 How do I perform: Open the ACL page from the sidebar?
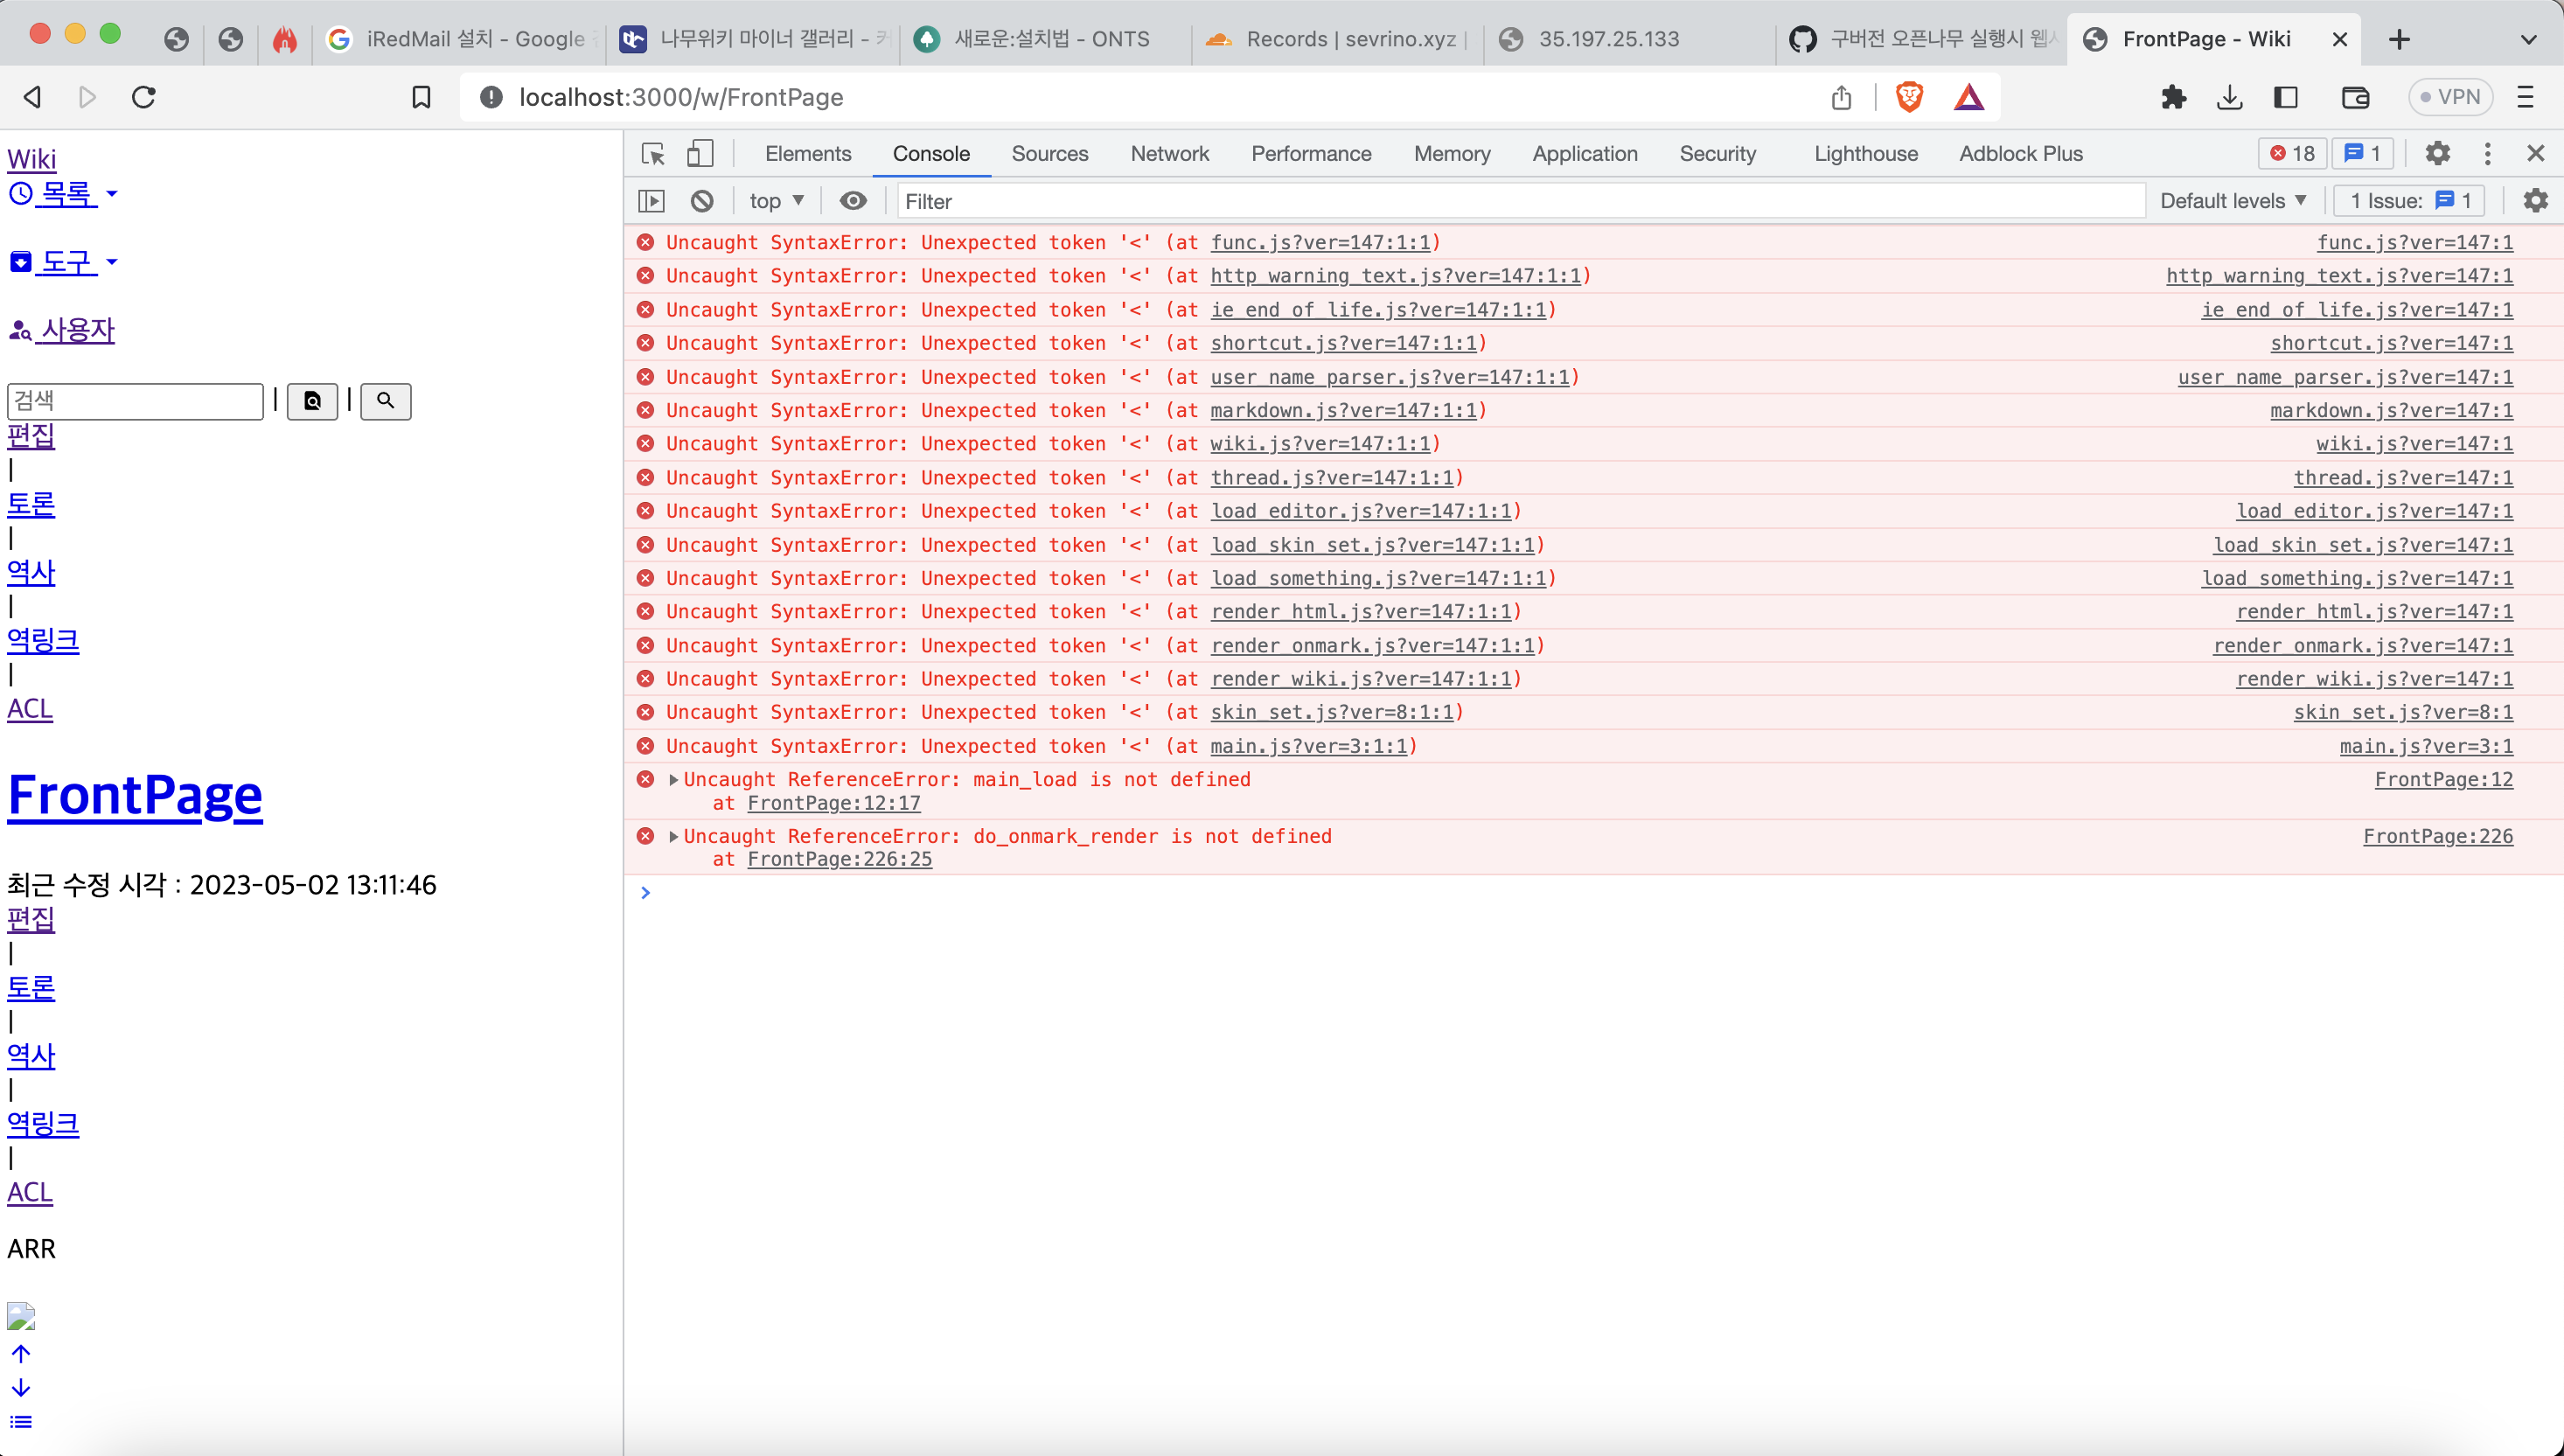pos(29,708)
